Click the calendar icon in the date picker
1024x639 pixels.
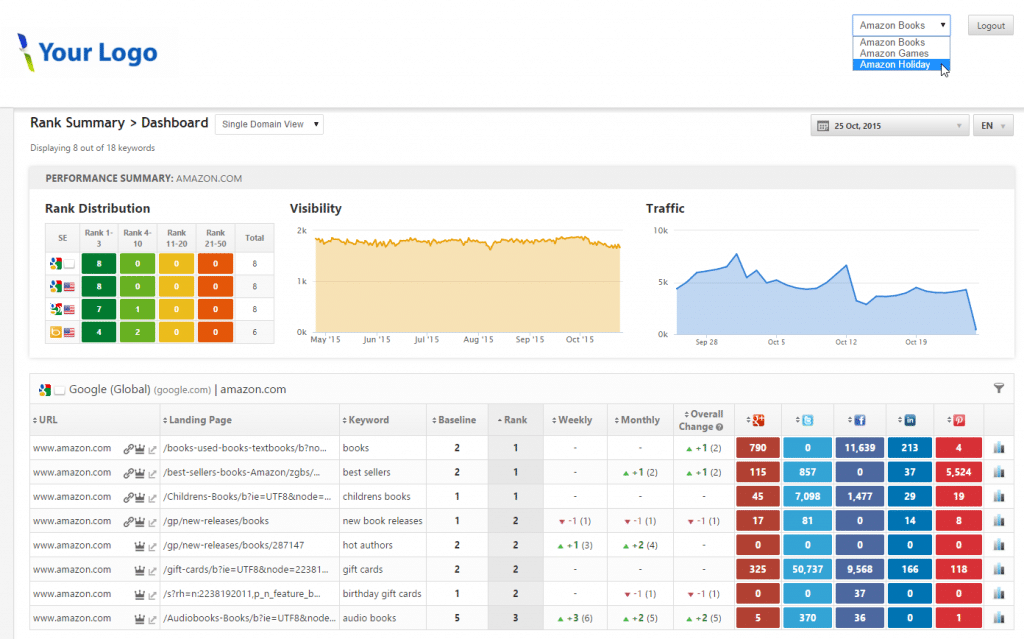[823, 126]
